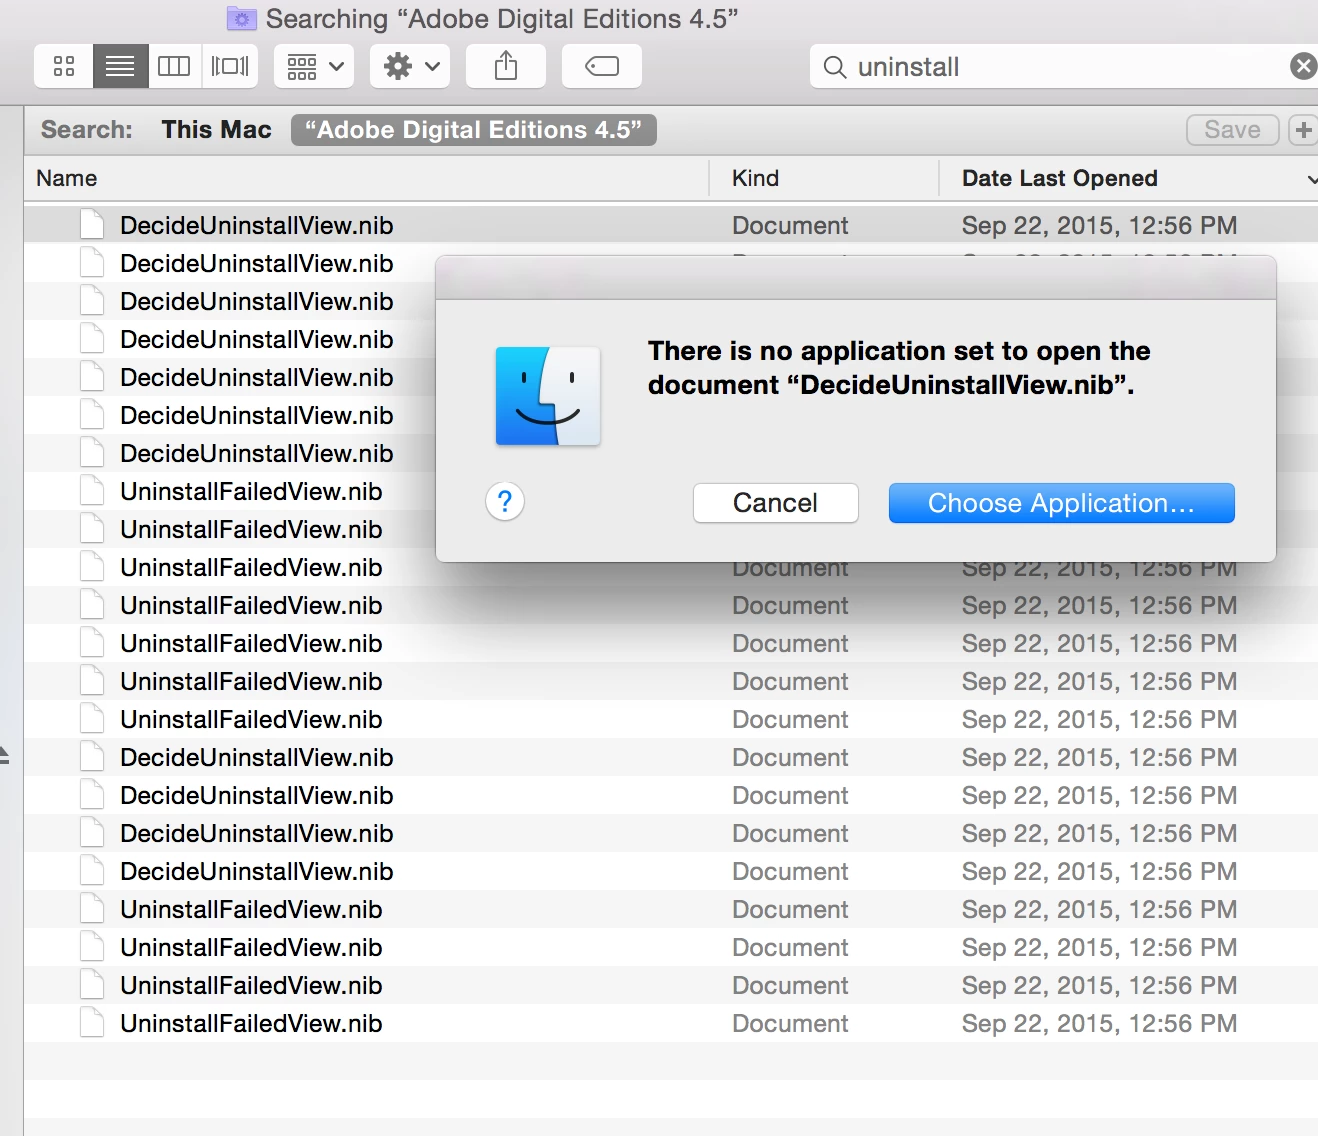Click Cancel in the dialog
1318x1136 pixels.
pos(775,503)
